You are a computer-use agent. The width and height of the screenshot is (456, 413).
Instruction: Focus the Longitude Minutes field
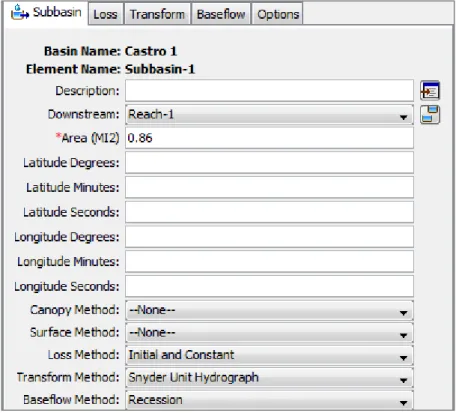coord(269,261)
